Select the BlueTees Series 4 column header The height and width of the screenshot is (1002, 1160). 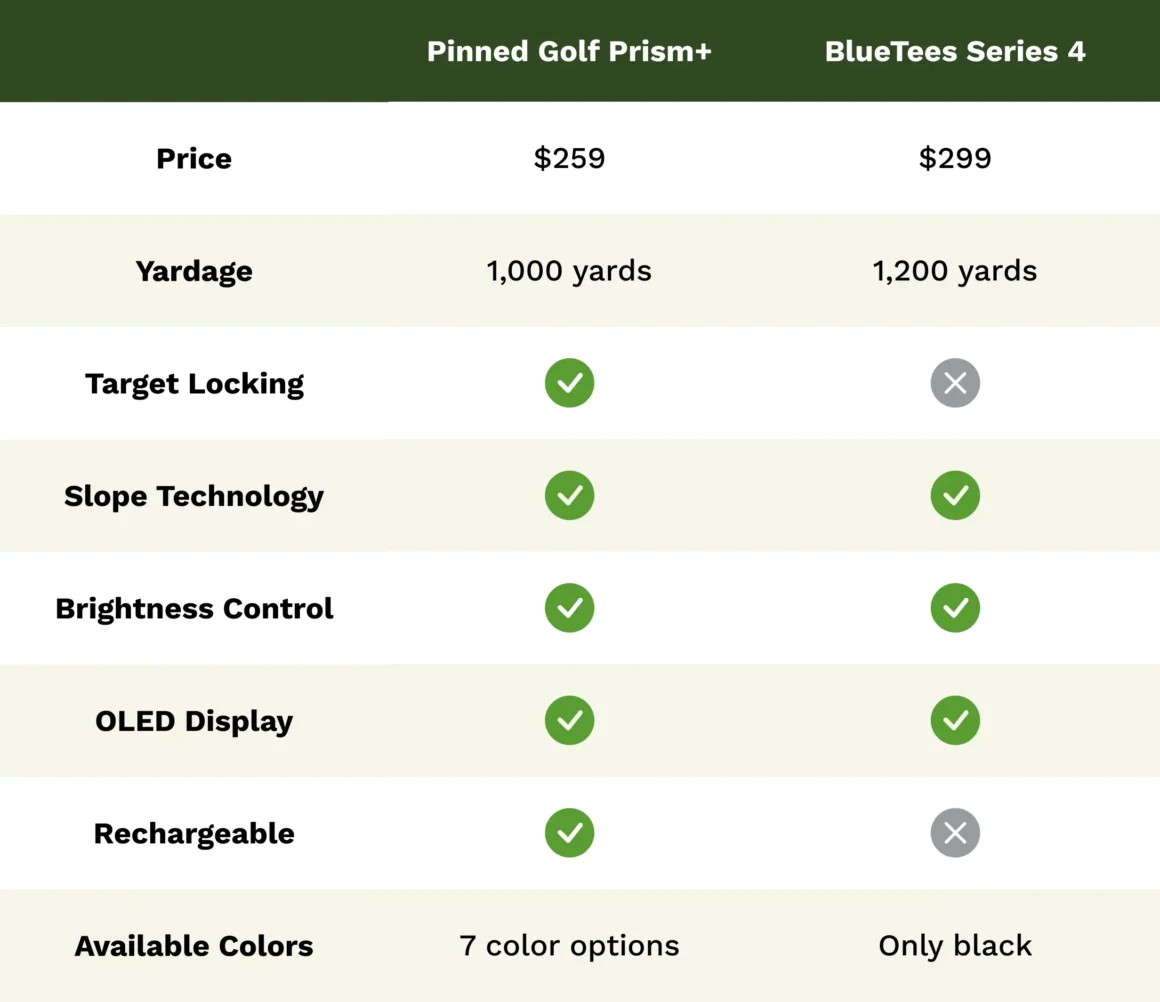pyautogui.click(x=955, y=52)
